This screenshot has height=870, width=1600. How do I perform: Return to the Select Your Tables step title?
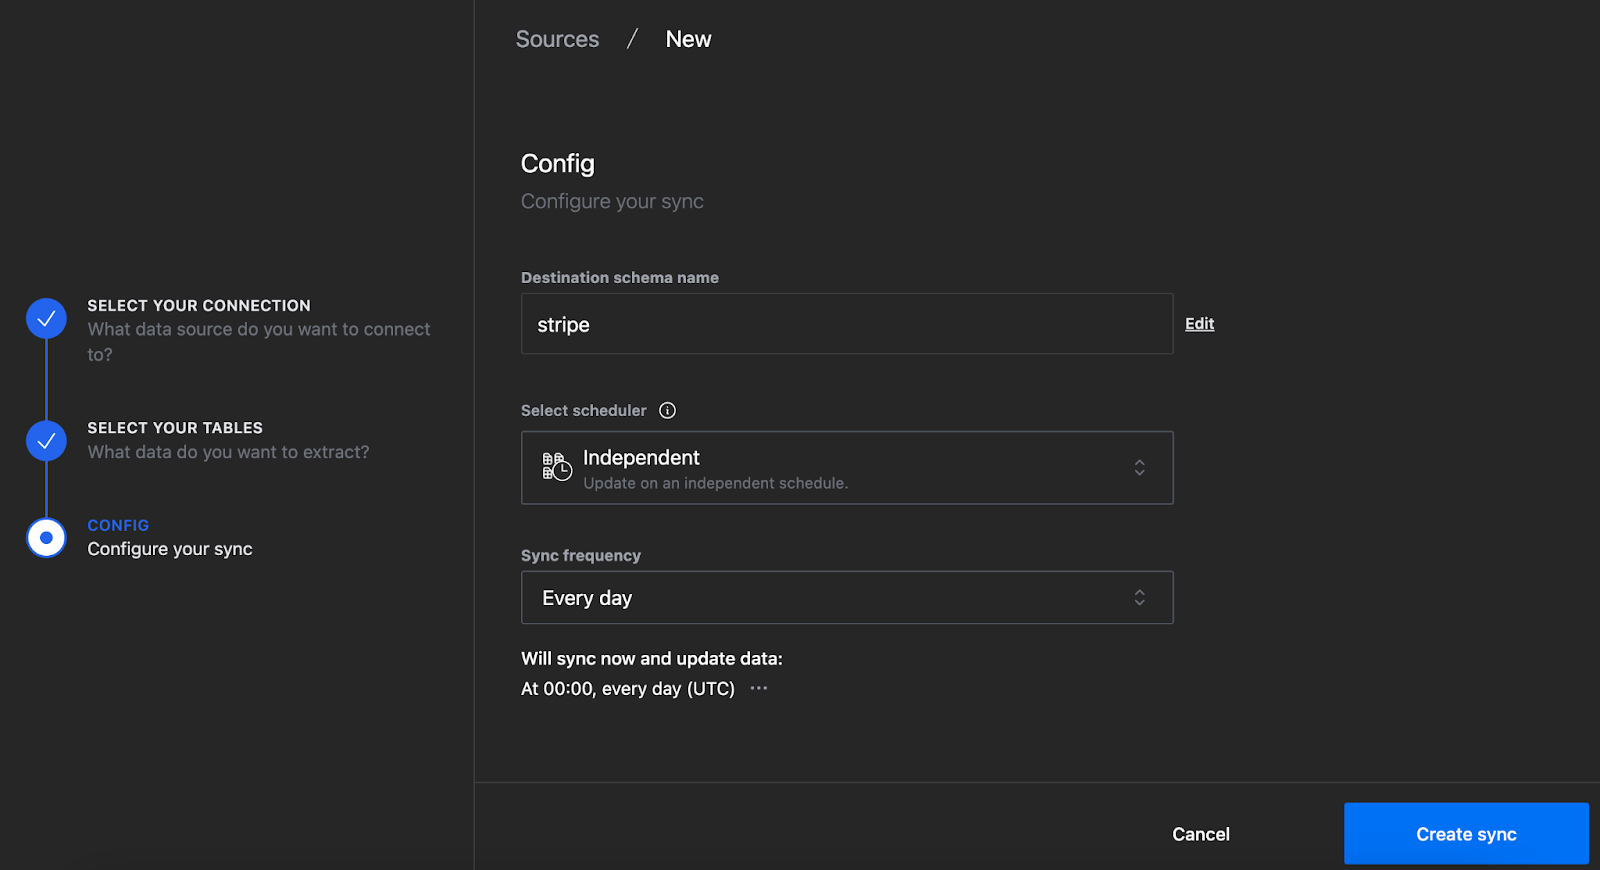click(x=175, y=428)
